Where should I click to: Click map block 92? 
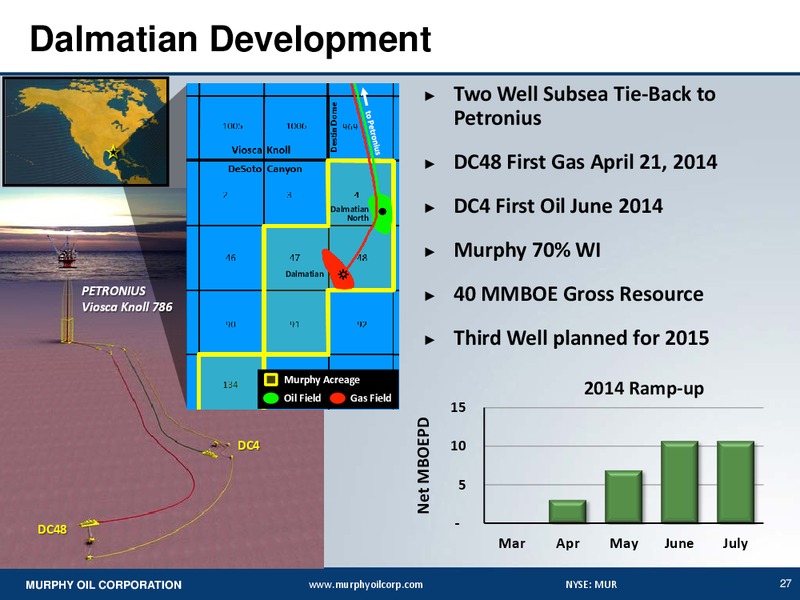(x=362, y=324)
